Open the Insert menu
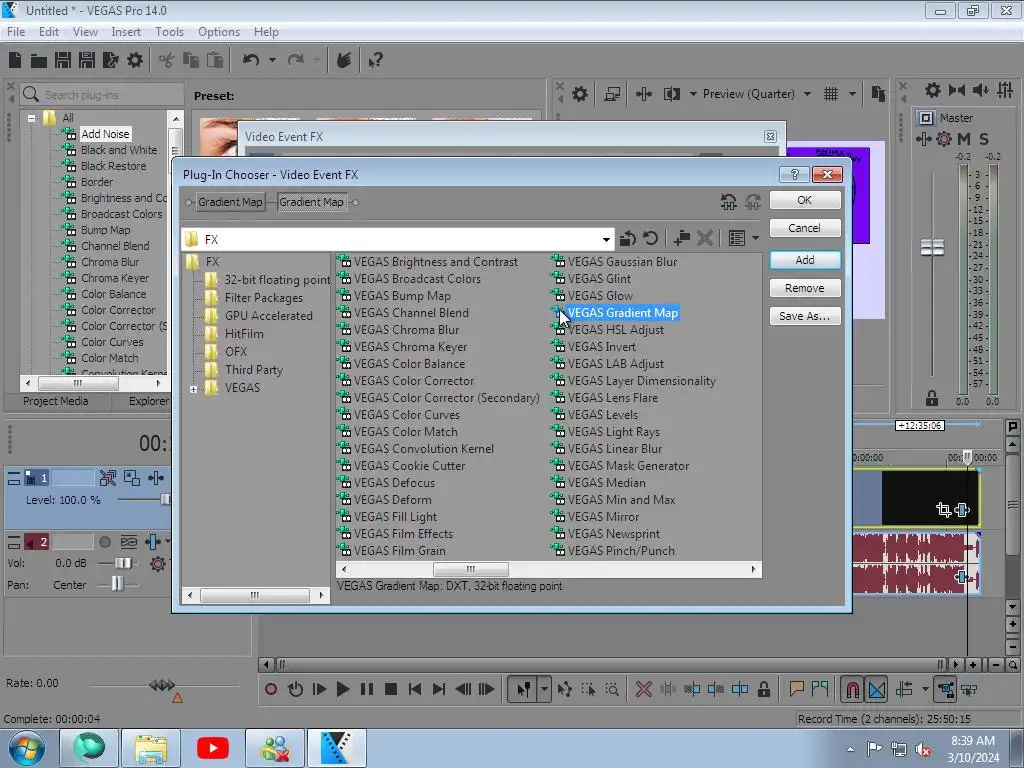1024x768 pixels. click(x=126, y=31)
